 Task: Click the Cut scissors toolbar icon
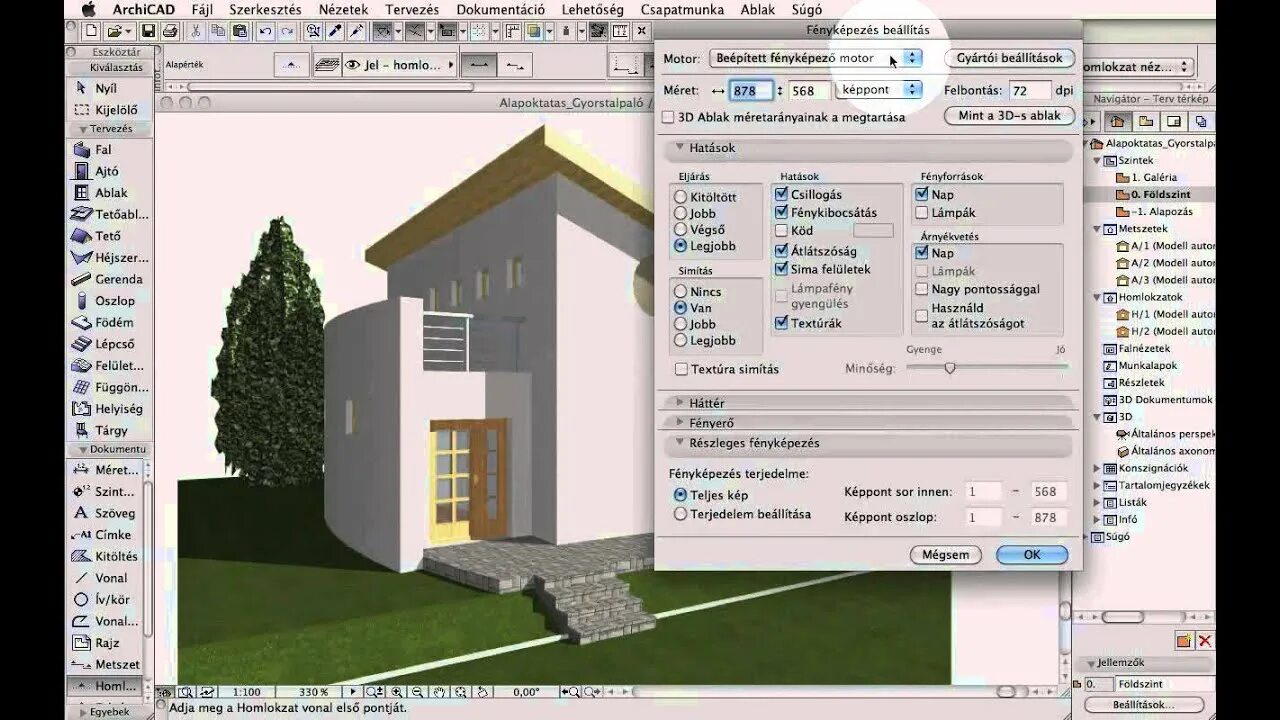(x=196, y=32)
